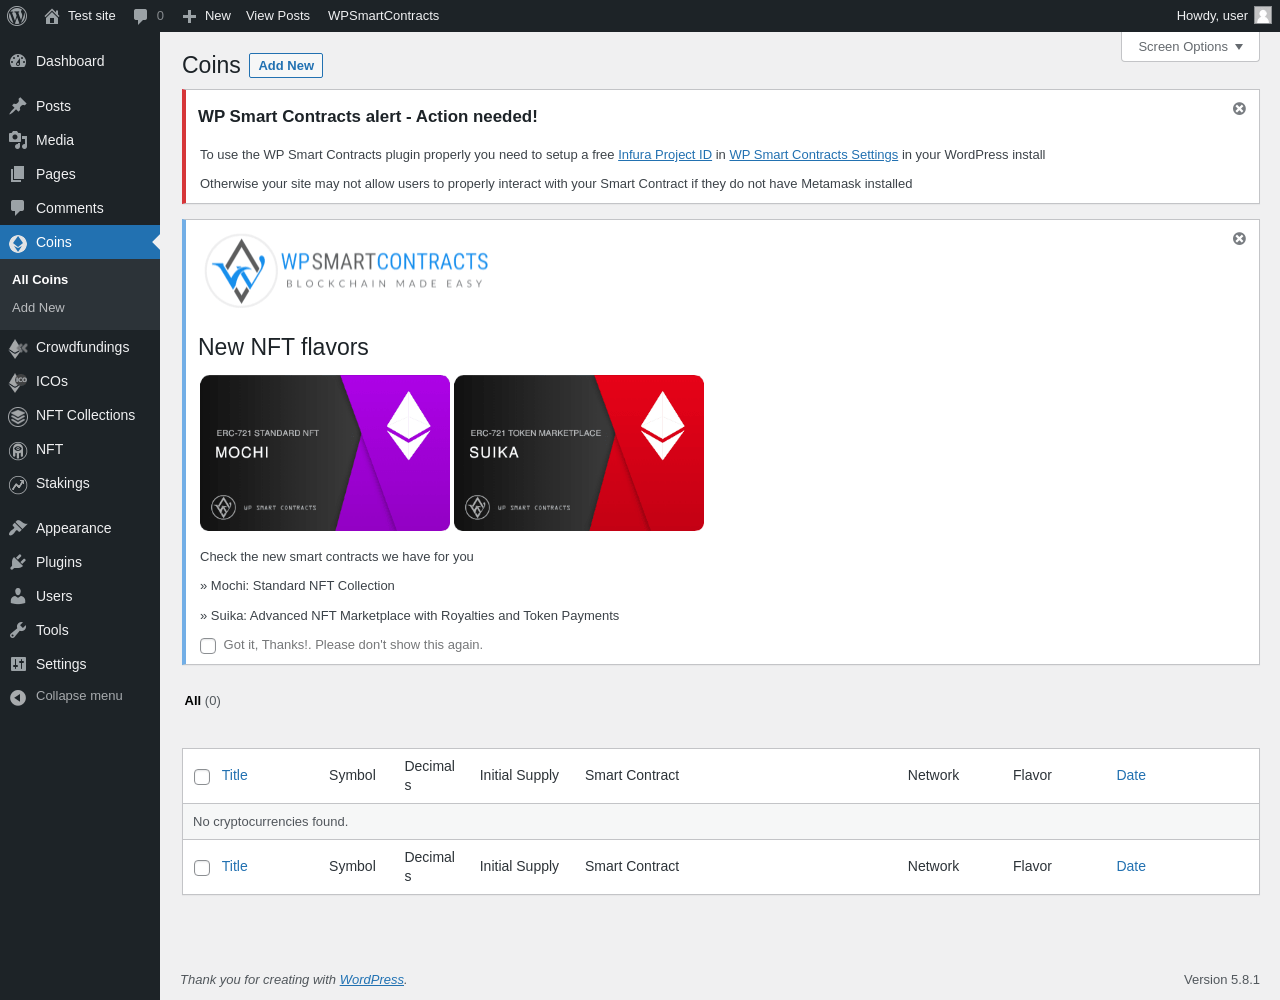Click the Stakings chart icon
This screenshot has height=1000, width=1280.
pyautogui.click(x=18, y=485)
